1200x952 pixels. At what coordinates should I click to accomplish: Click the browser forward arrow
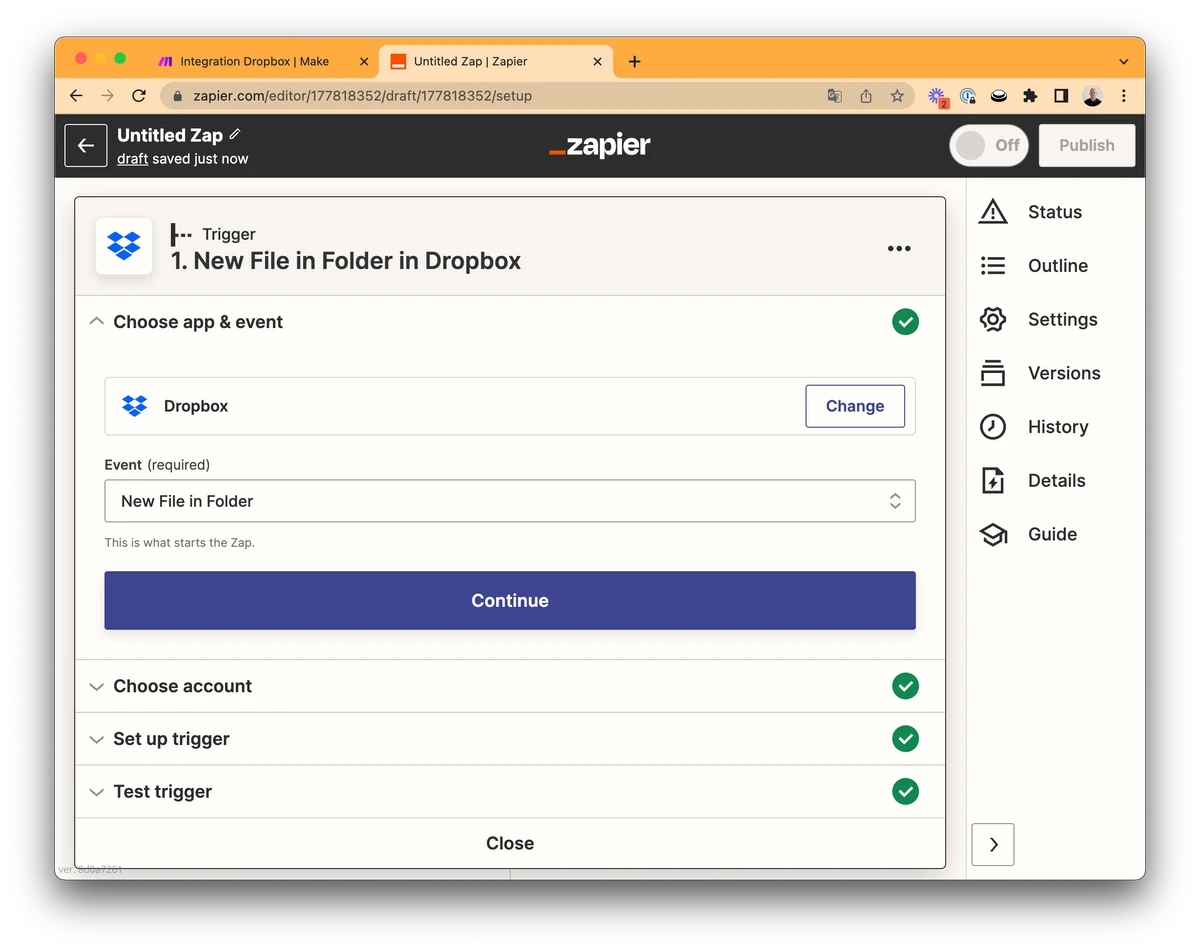(x=107, y=96)
